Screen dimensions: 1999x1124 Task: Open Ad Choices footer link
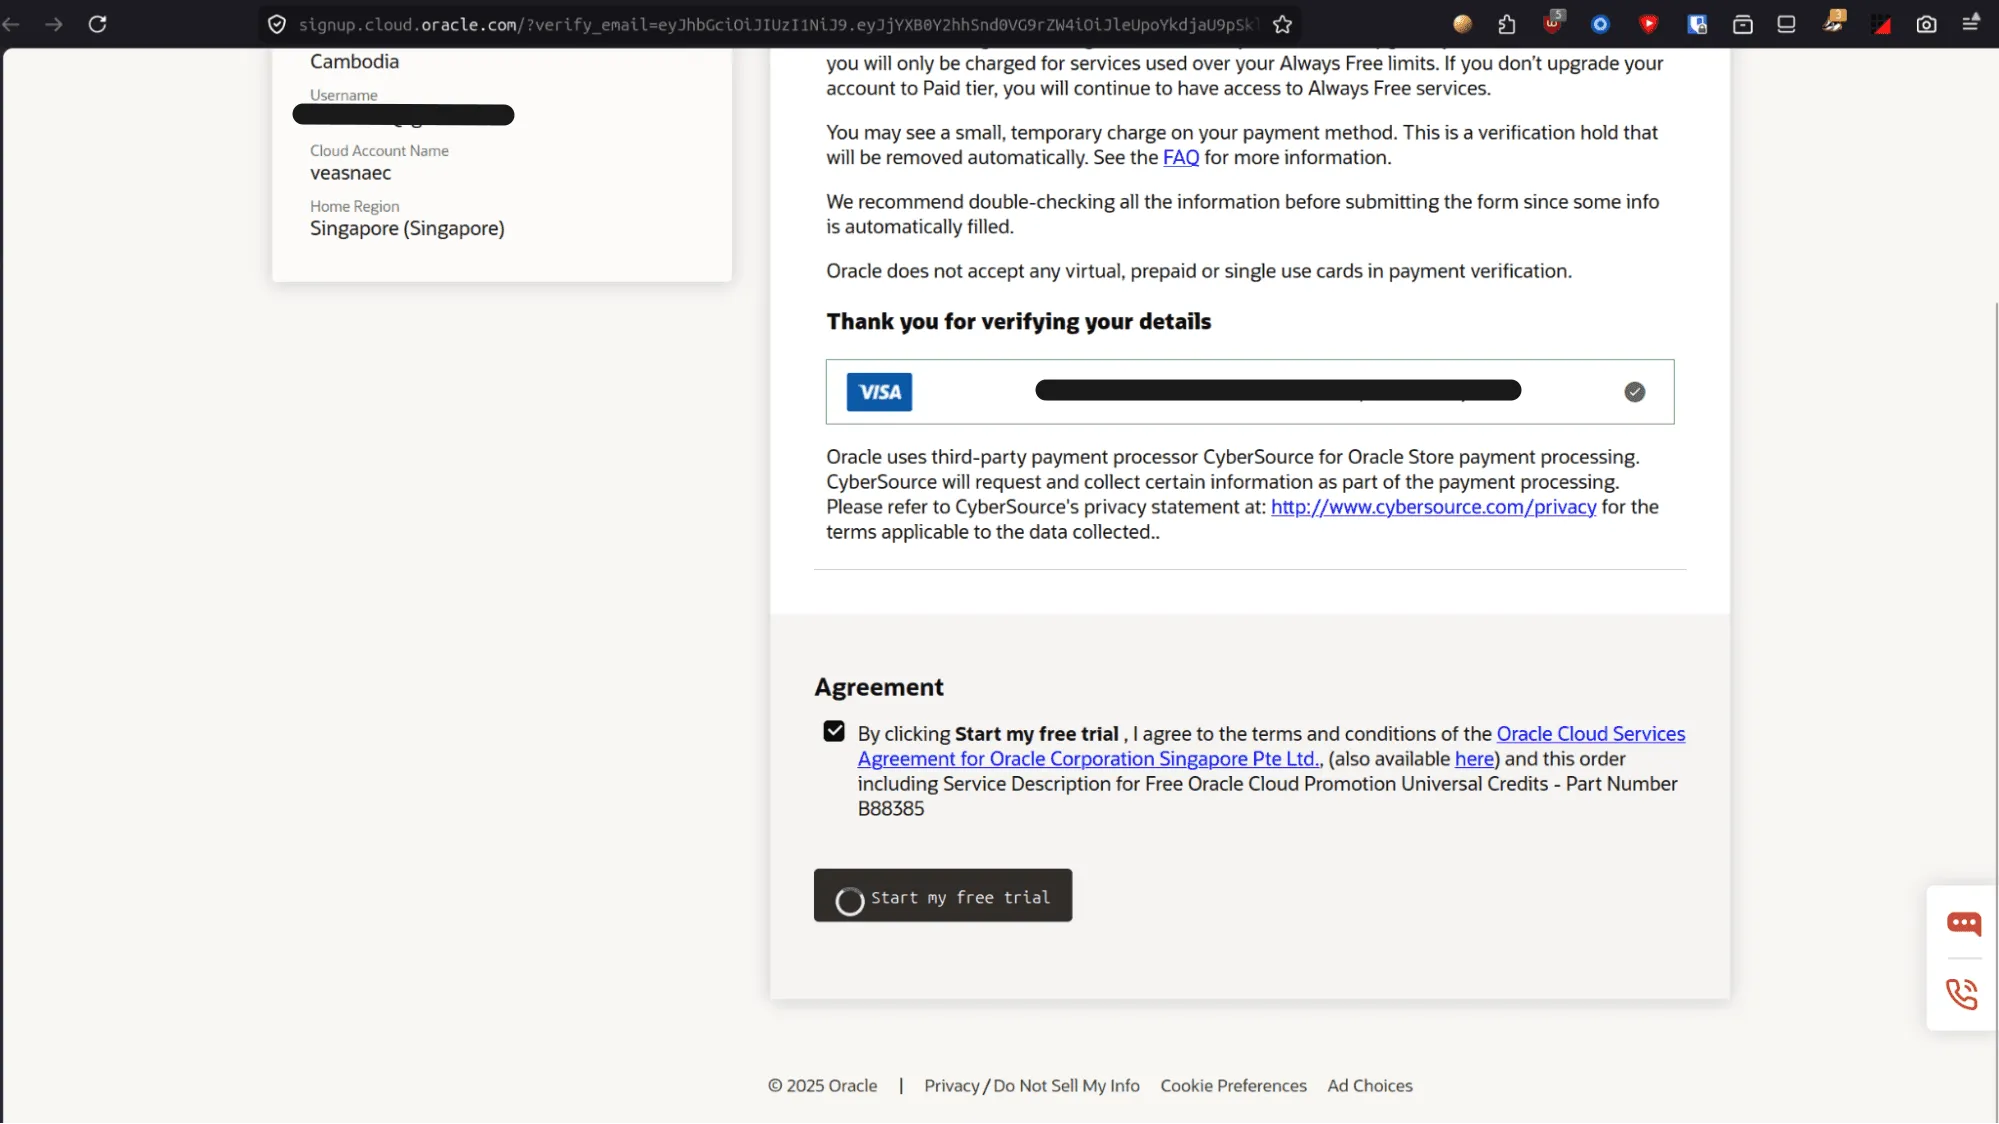coord(1369,1086)
